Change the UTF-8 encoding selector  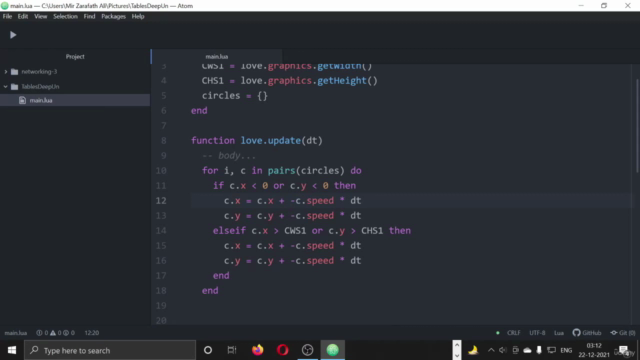pos(537,333)
